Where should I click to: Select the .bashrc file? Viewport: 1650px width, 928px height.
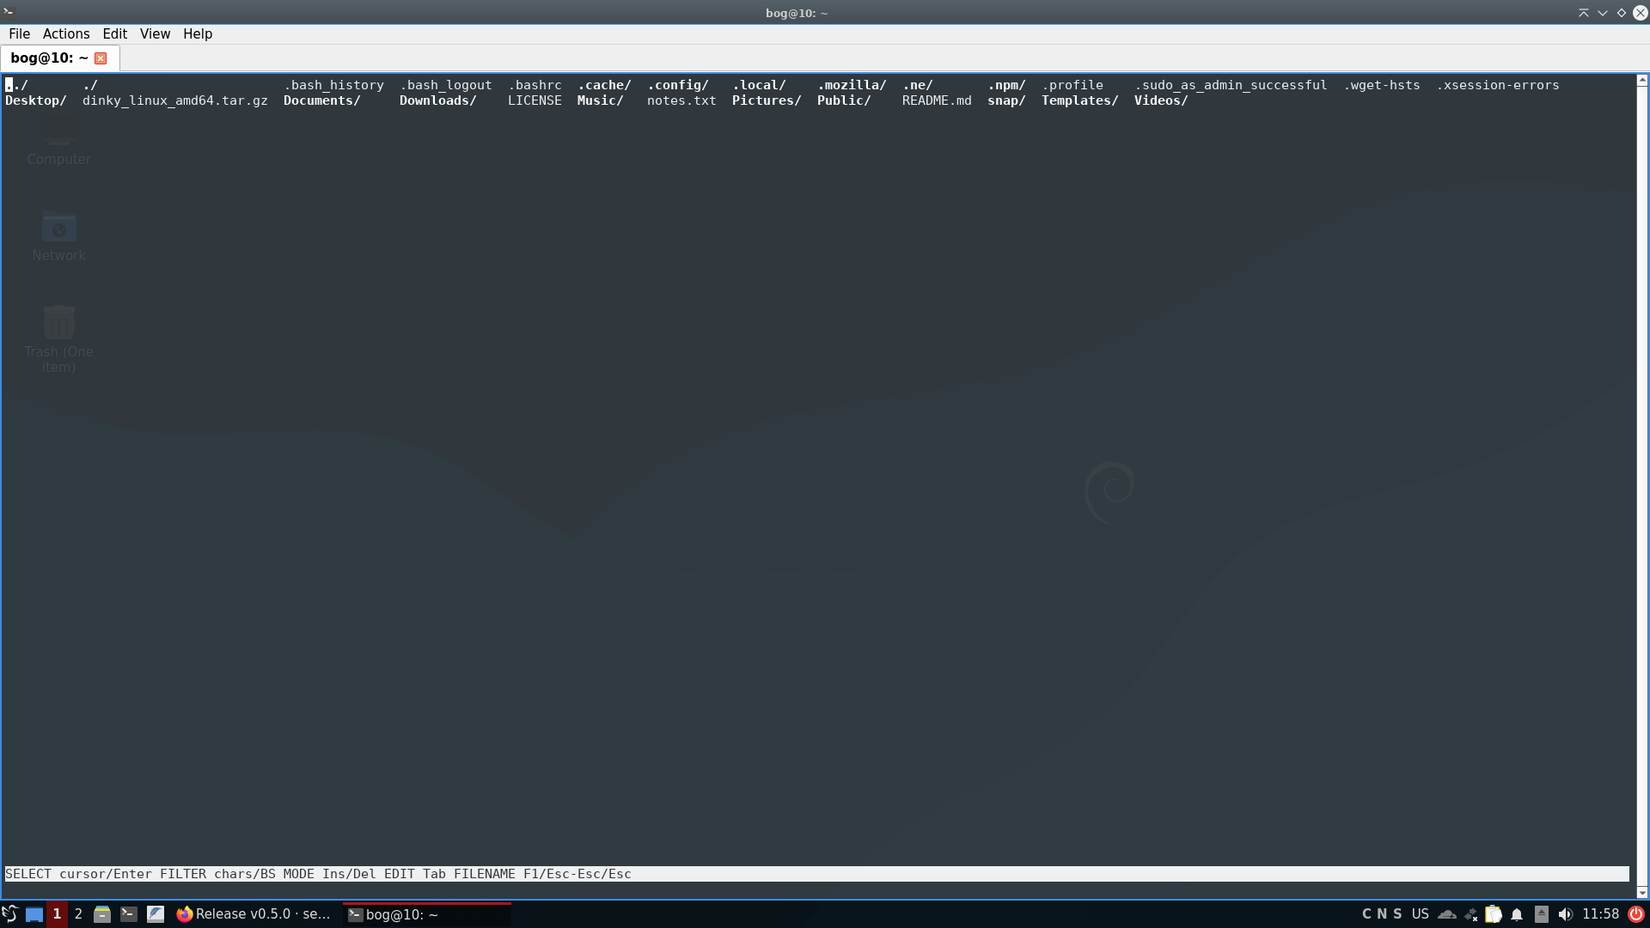pyautogui.click(x=535, y=85)
